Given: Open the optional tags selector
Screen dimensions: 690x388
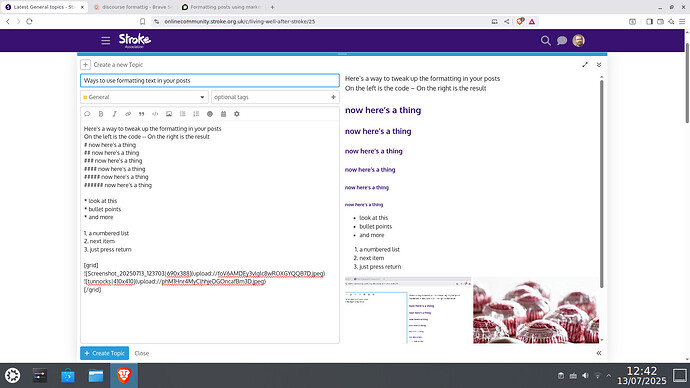Looking at the screenshot, I should [x=275, y=97].
